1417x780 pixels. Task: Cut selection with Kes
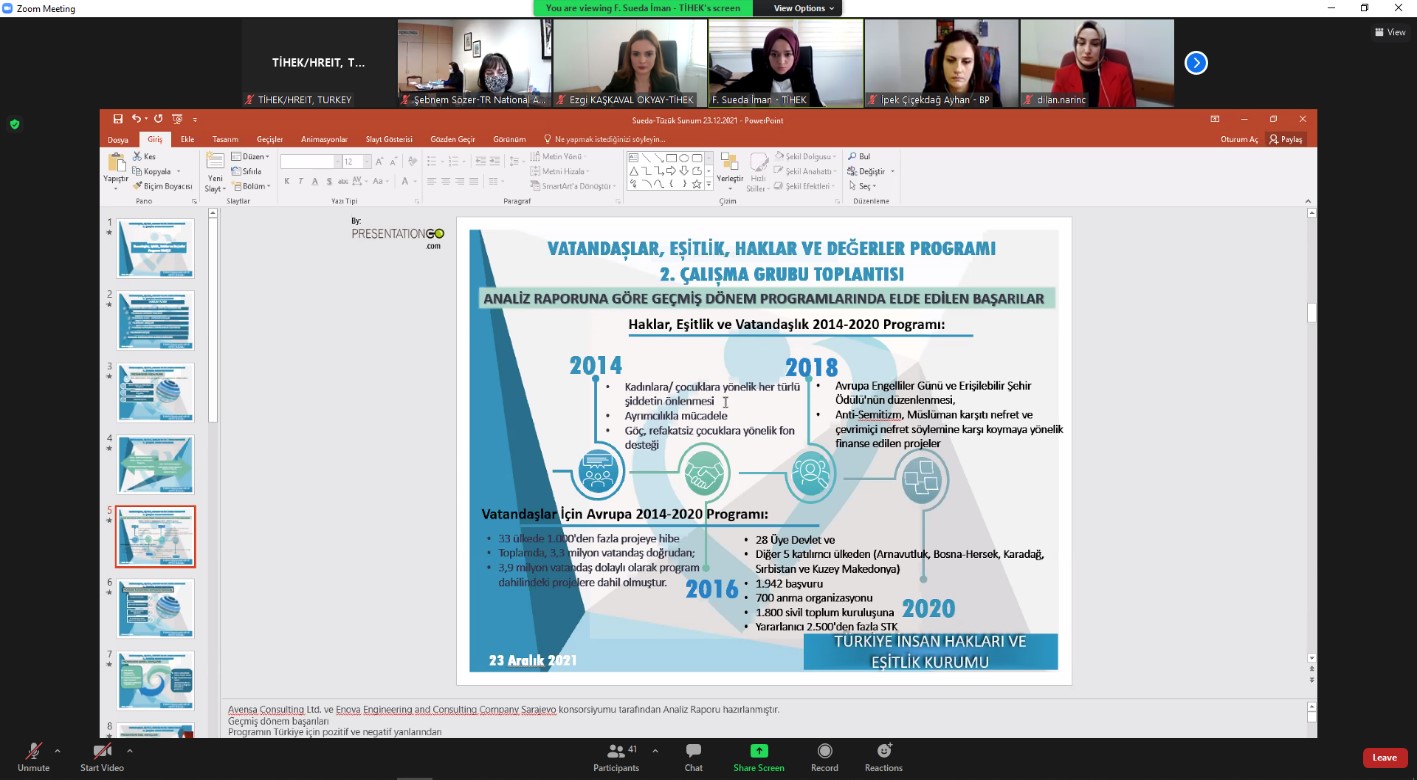pyautogui.click(x=144, y=157)
